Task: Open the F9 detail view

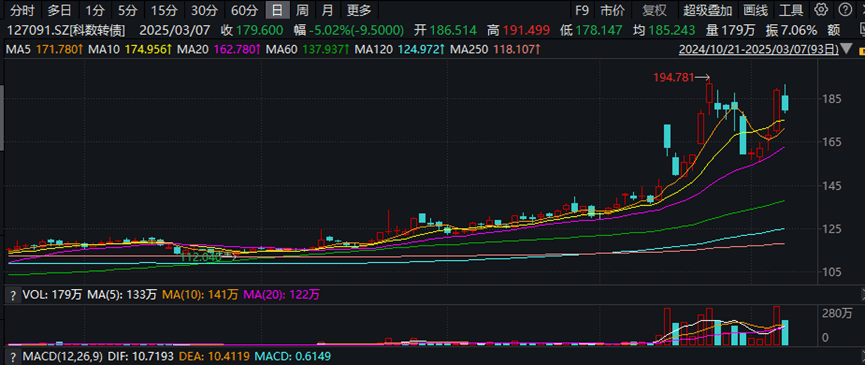Action: pos(581,10)
